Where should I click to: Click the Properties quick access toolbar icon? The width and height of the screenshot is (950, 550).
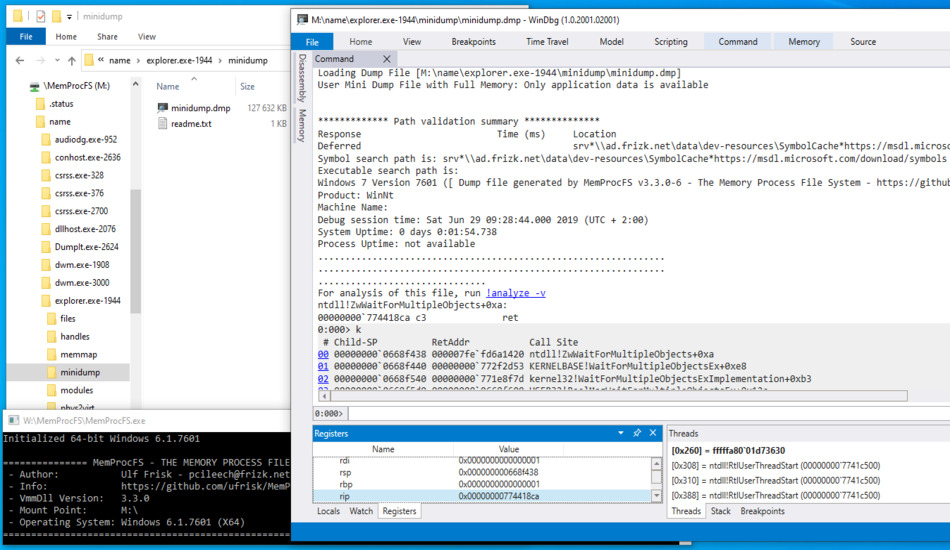pyautogui.click(x=40, y=16)
